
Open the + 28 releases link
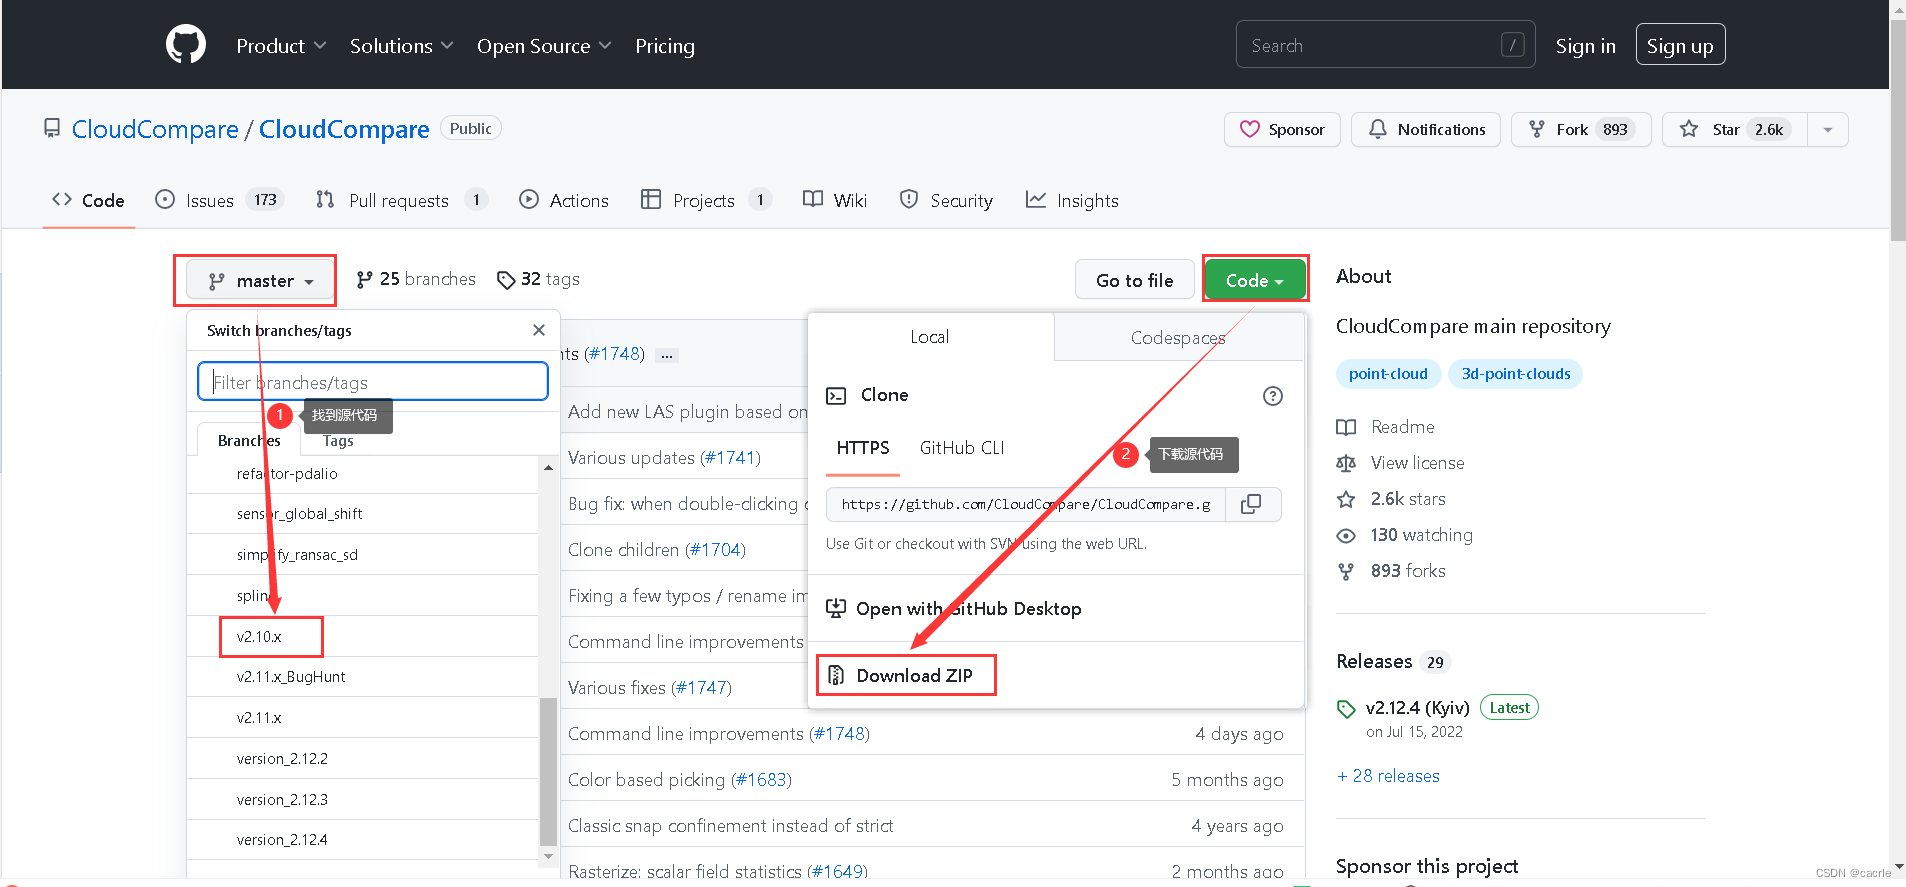[1389, 776]
